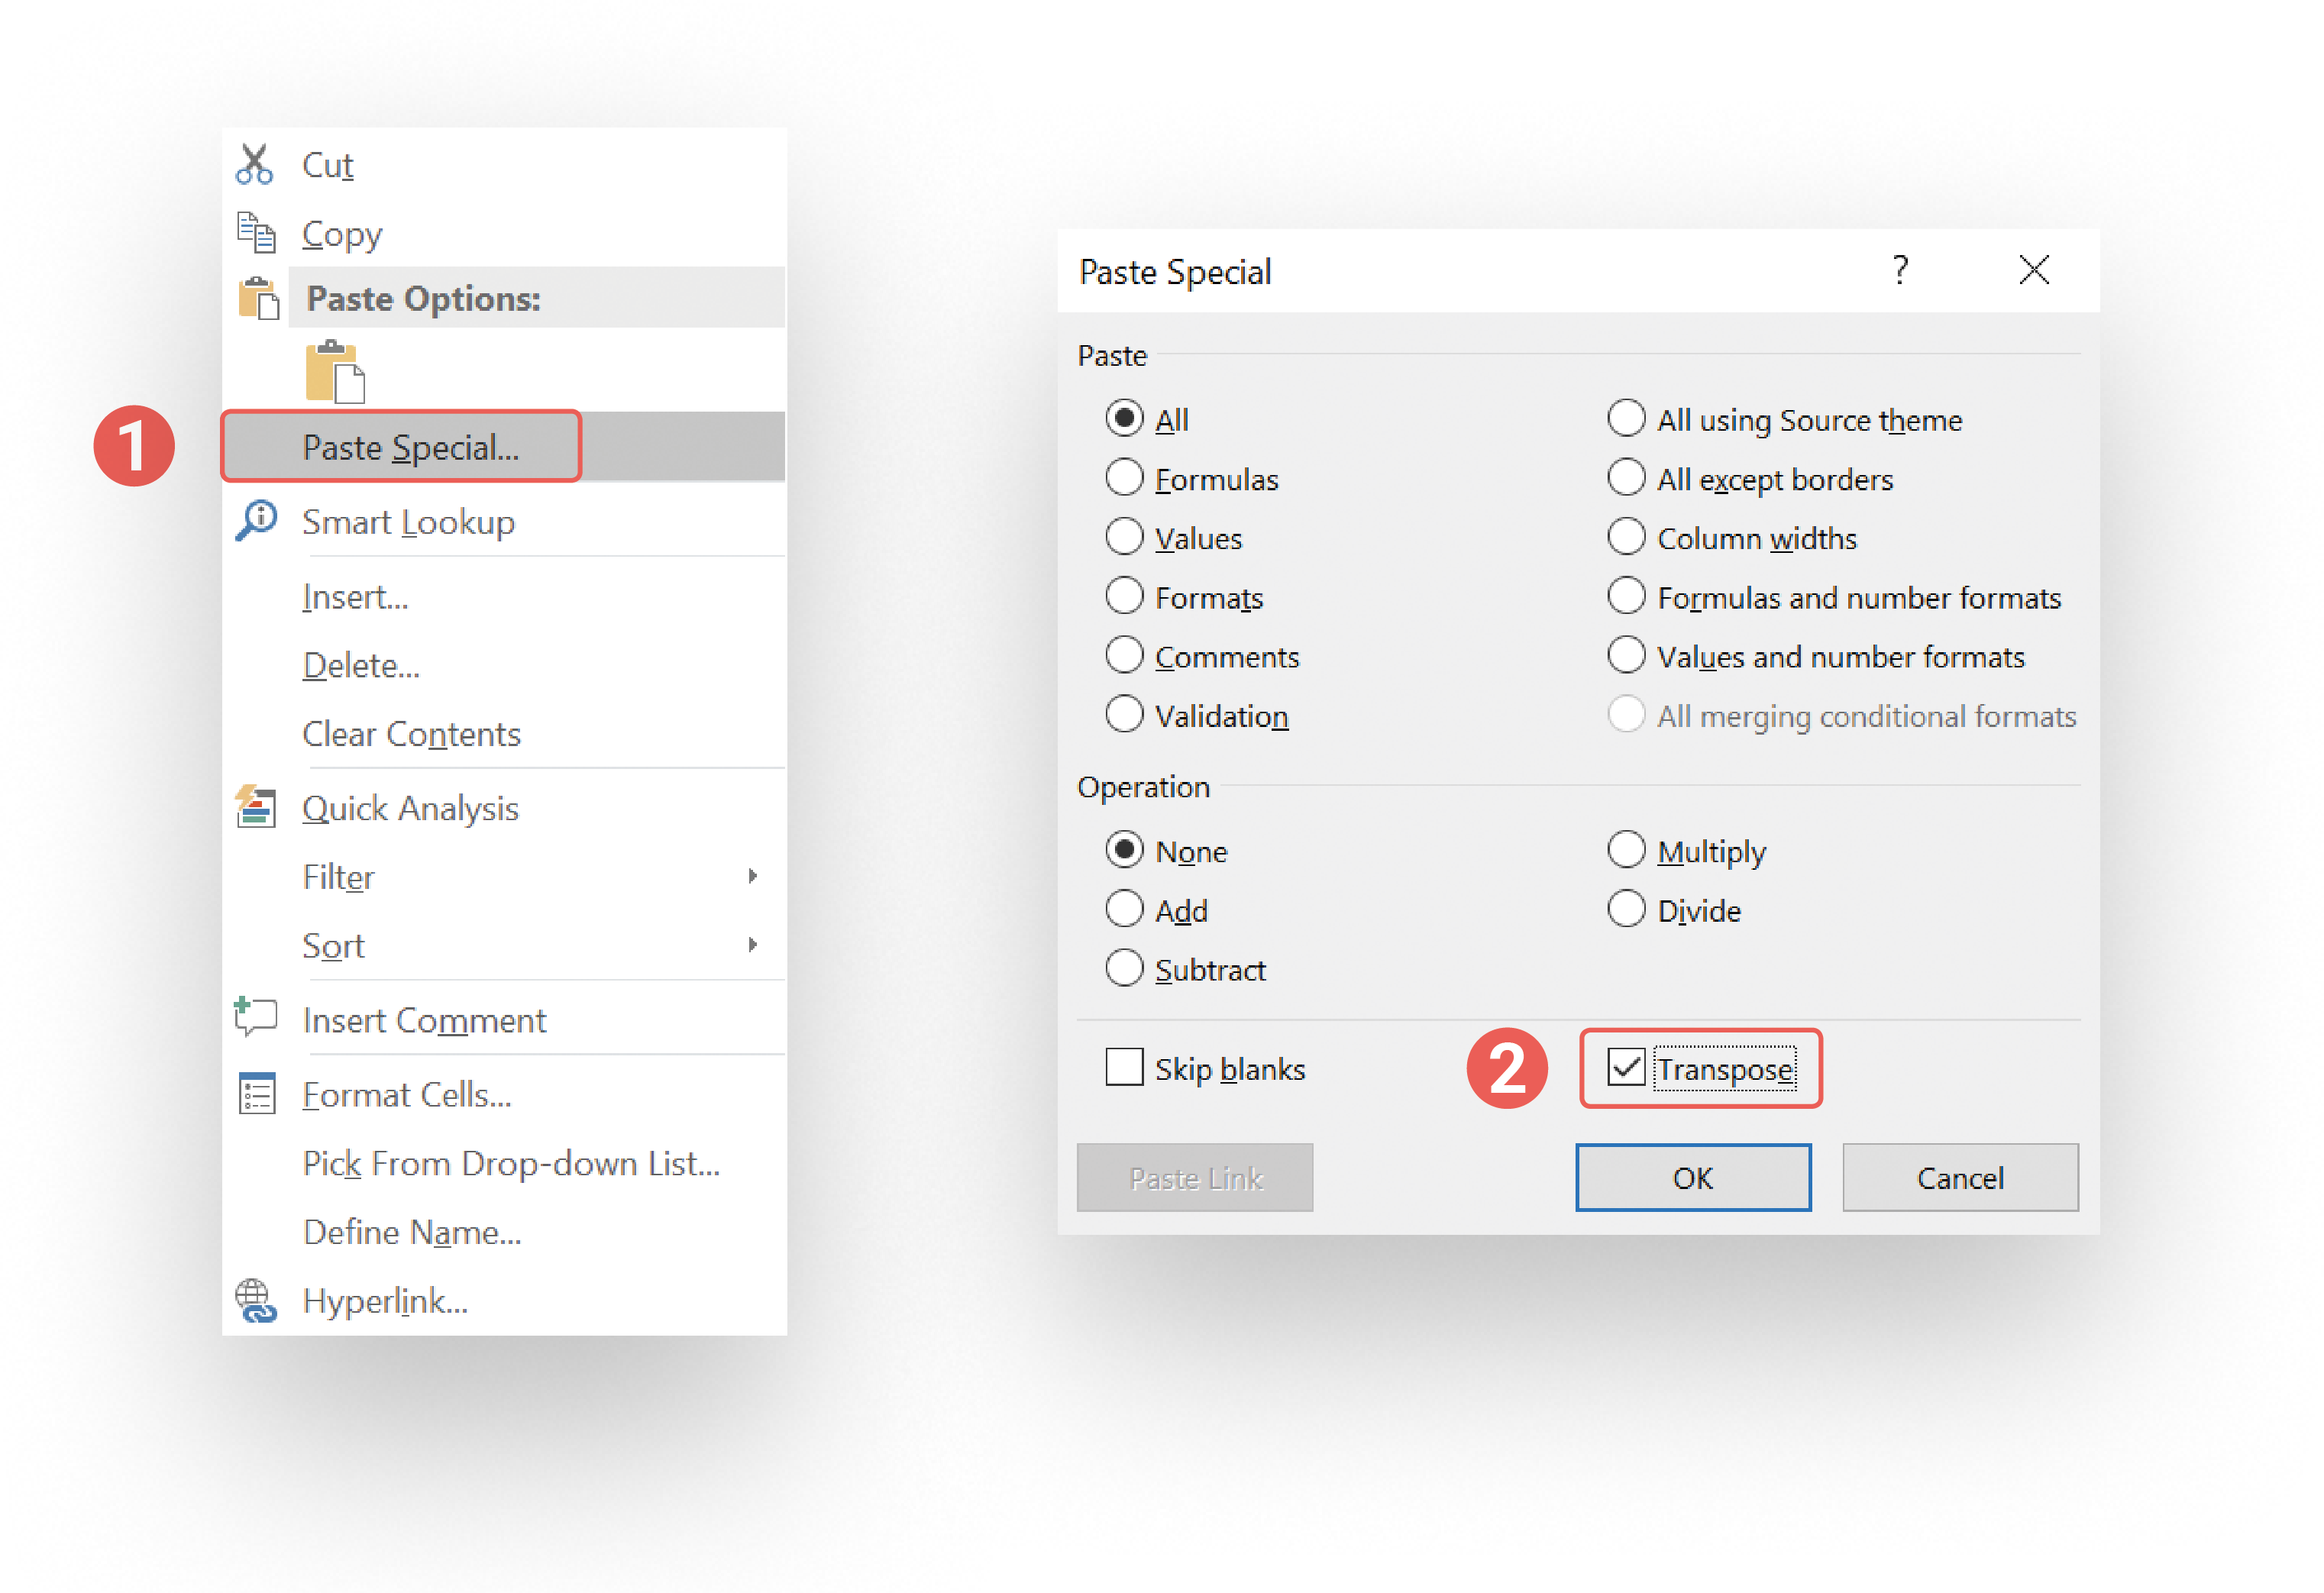Select the Formats radio button
The image size is (2324, 1593).
tap(1125, 595)
